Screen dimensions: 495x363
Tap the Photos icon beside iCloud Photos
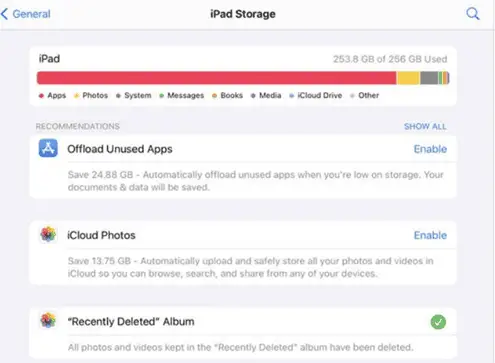coord(48,234)
